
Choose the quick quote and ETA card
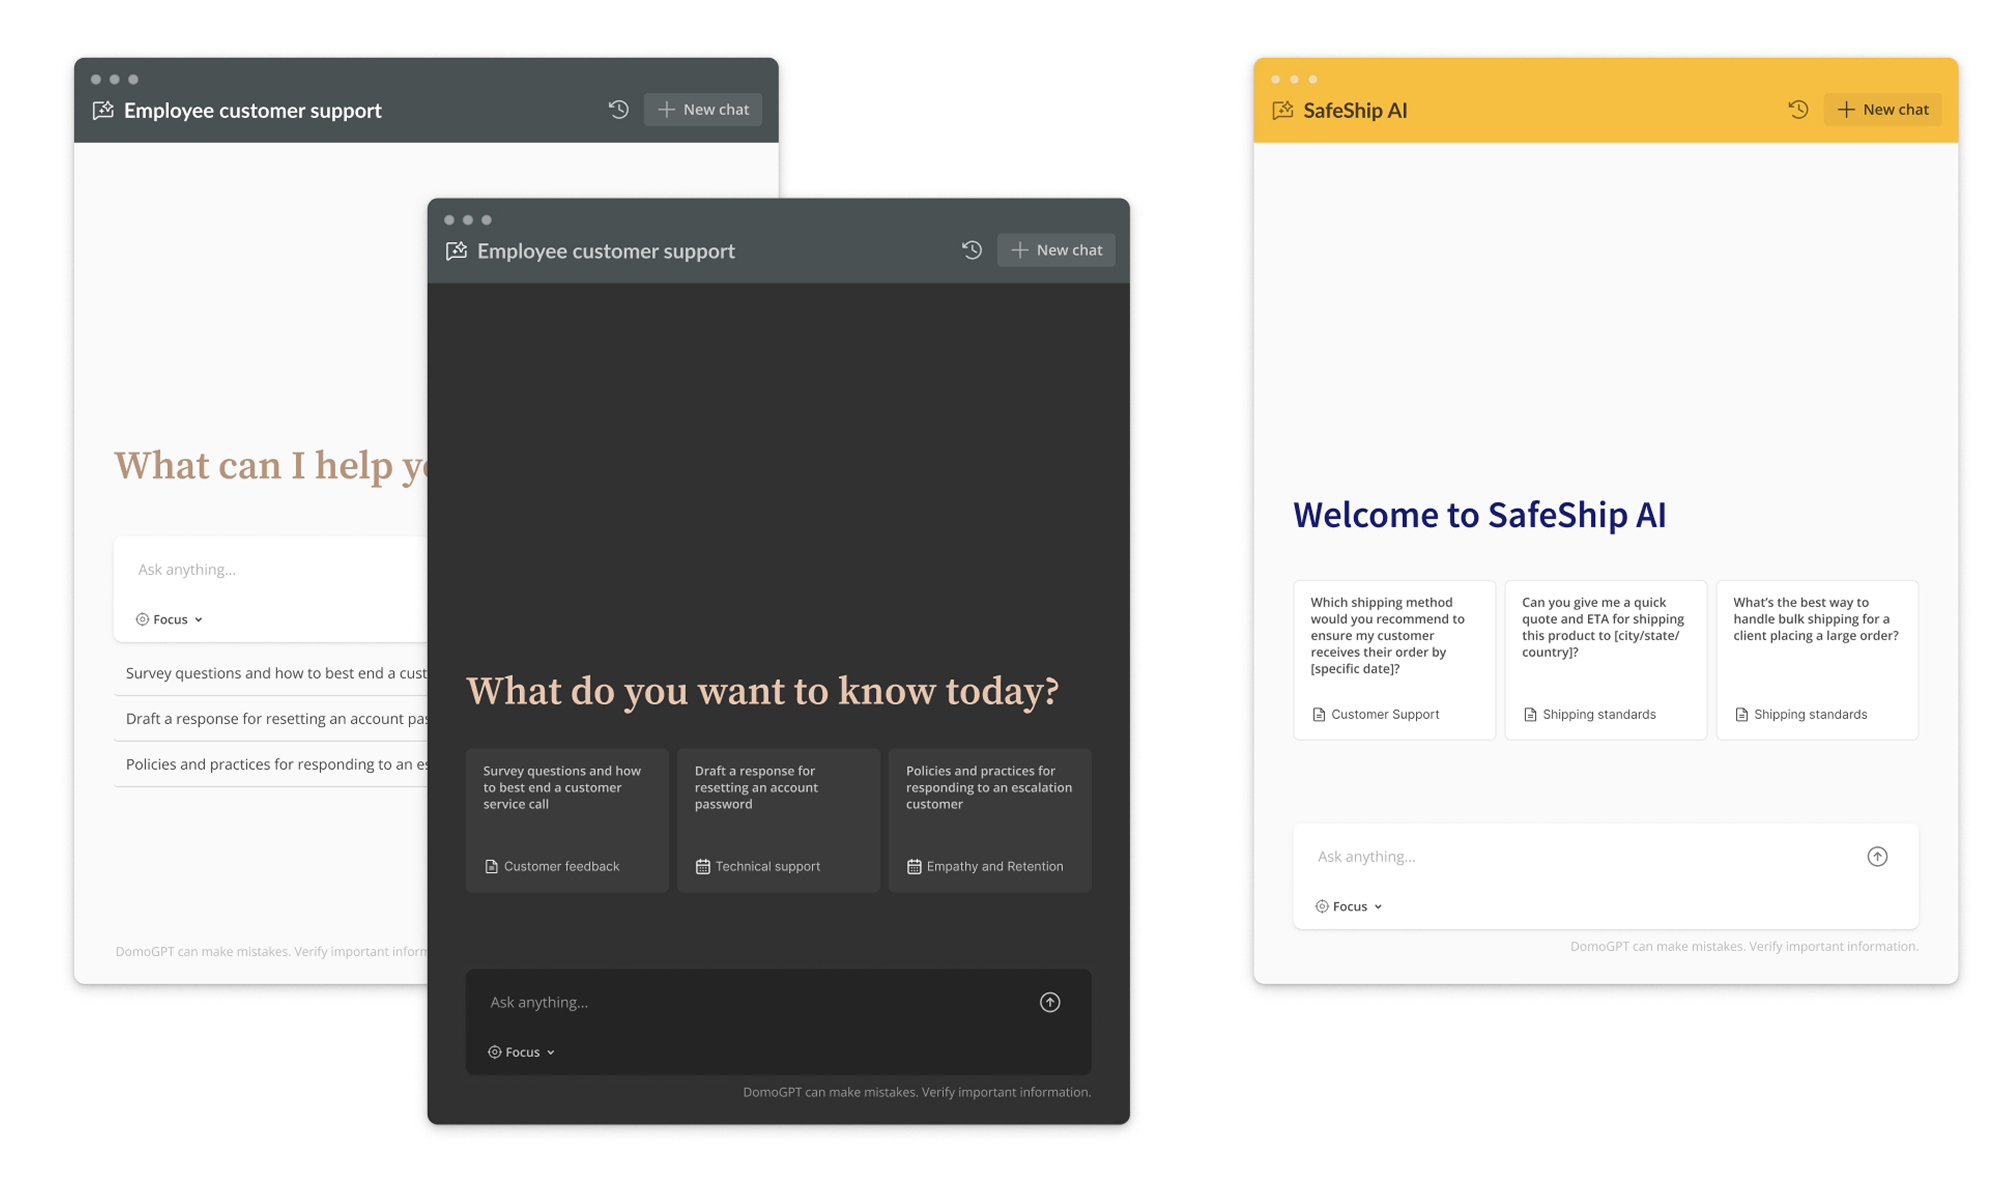click(x=1606, y=660)
